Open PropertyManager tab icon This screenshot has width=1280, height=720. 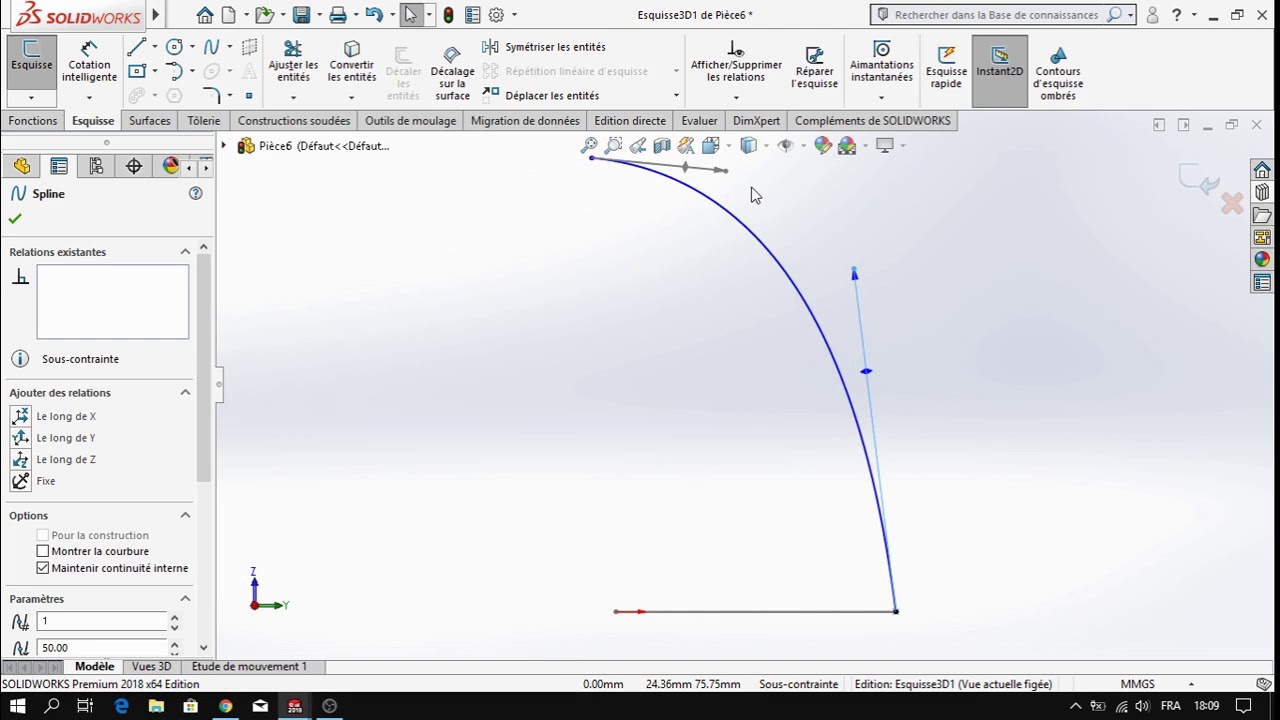coord(59,166)
